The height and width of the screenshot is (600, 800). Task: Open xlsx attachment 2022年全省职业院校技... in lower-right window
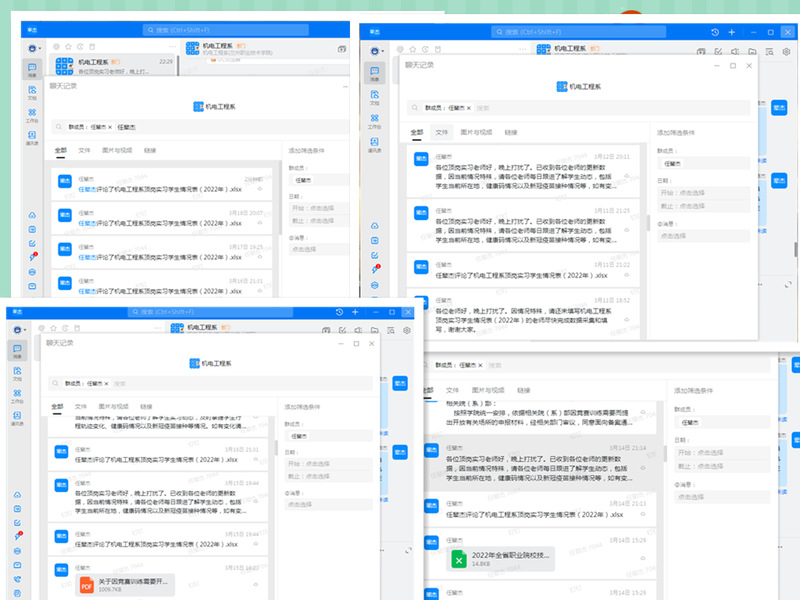pyautogui.click(x=501, y=559)
